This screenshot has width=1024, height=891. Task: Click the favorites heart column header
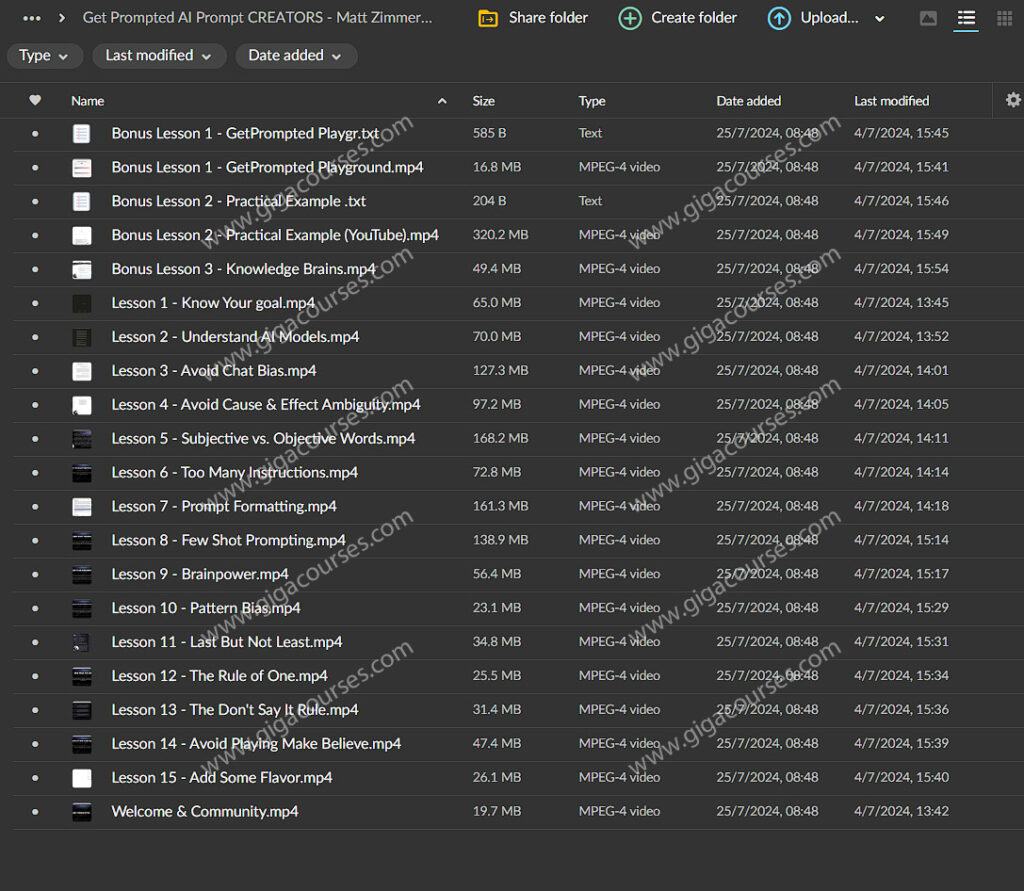35,100
